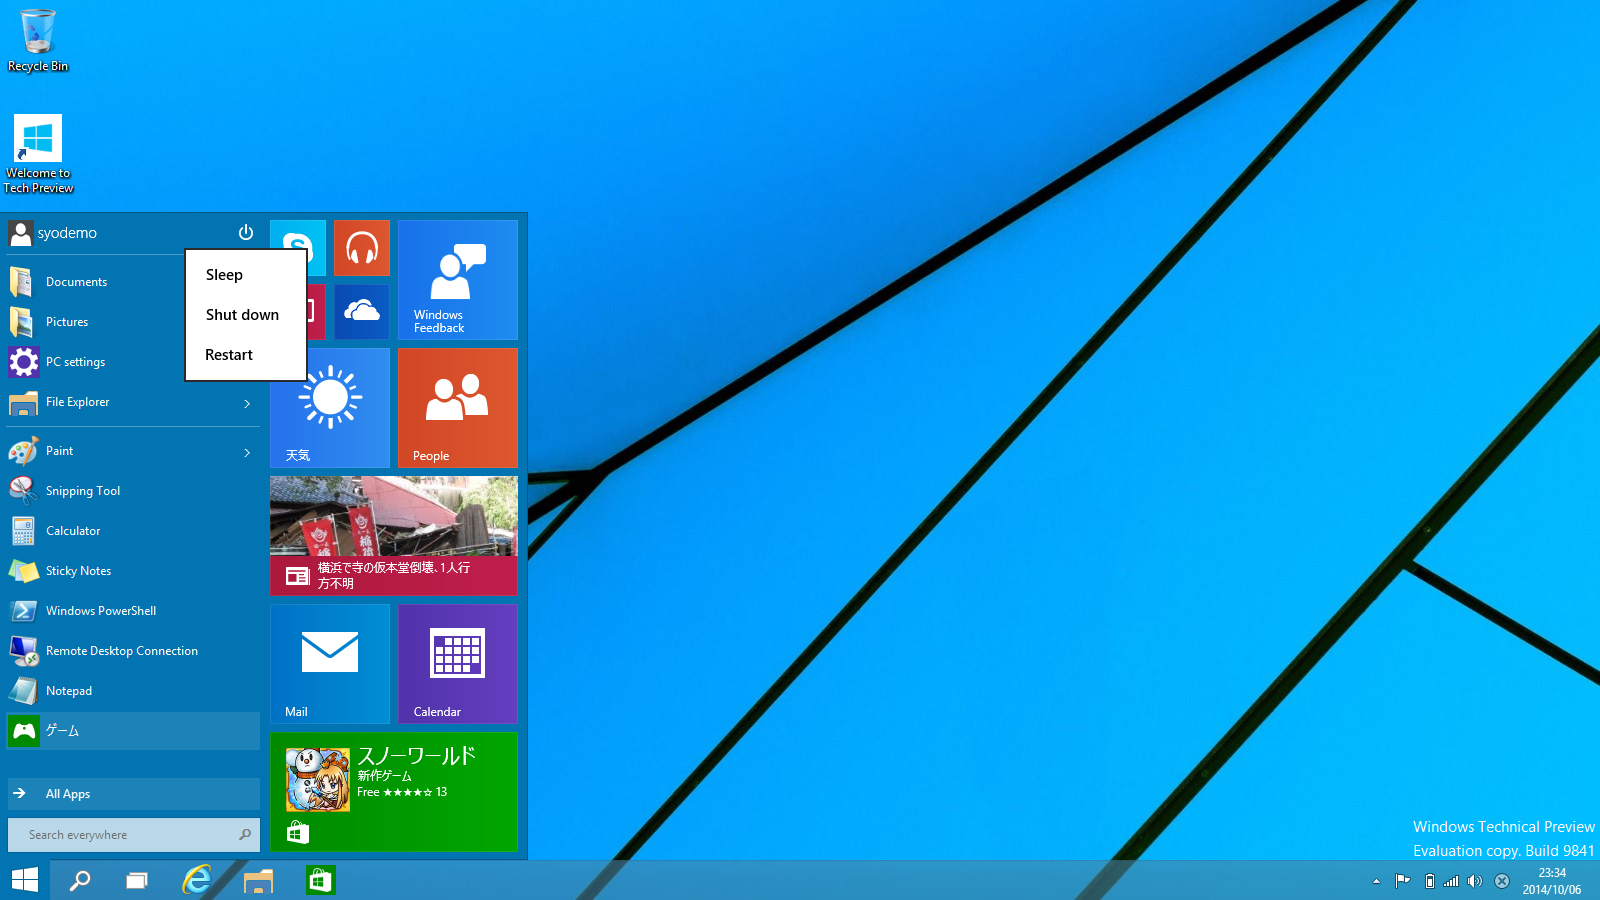The image size is (1600, 900).
Task: Open the Store from the taskbar
Action: coord(320,880)
